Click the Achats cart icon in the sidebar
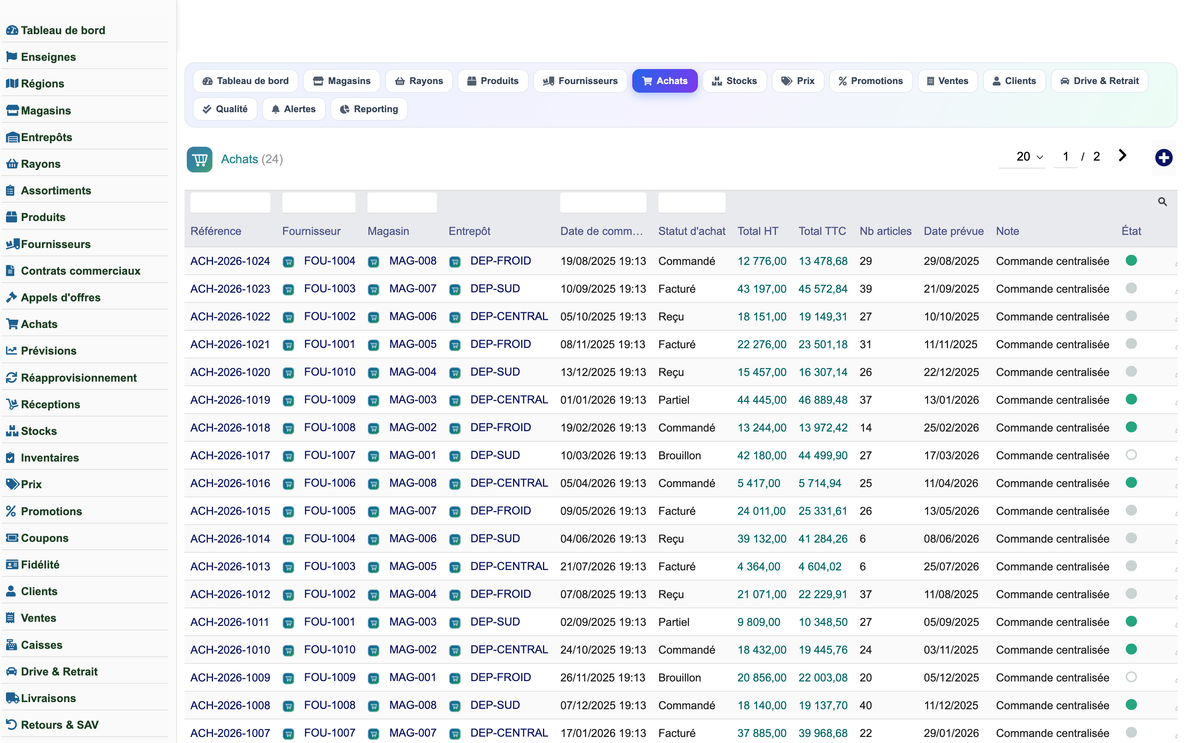 coord(12,324)
